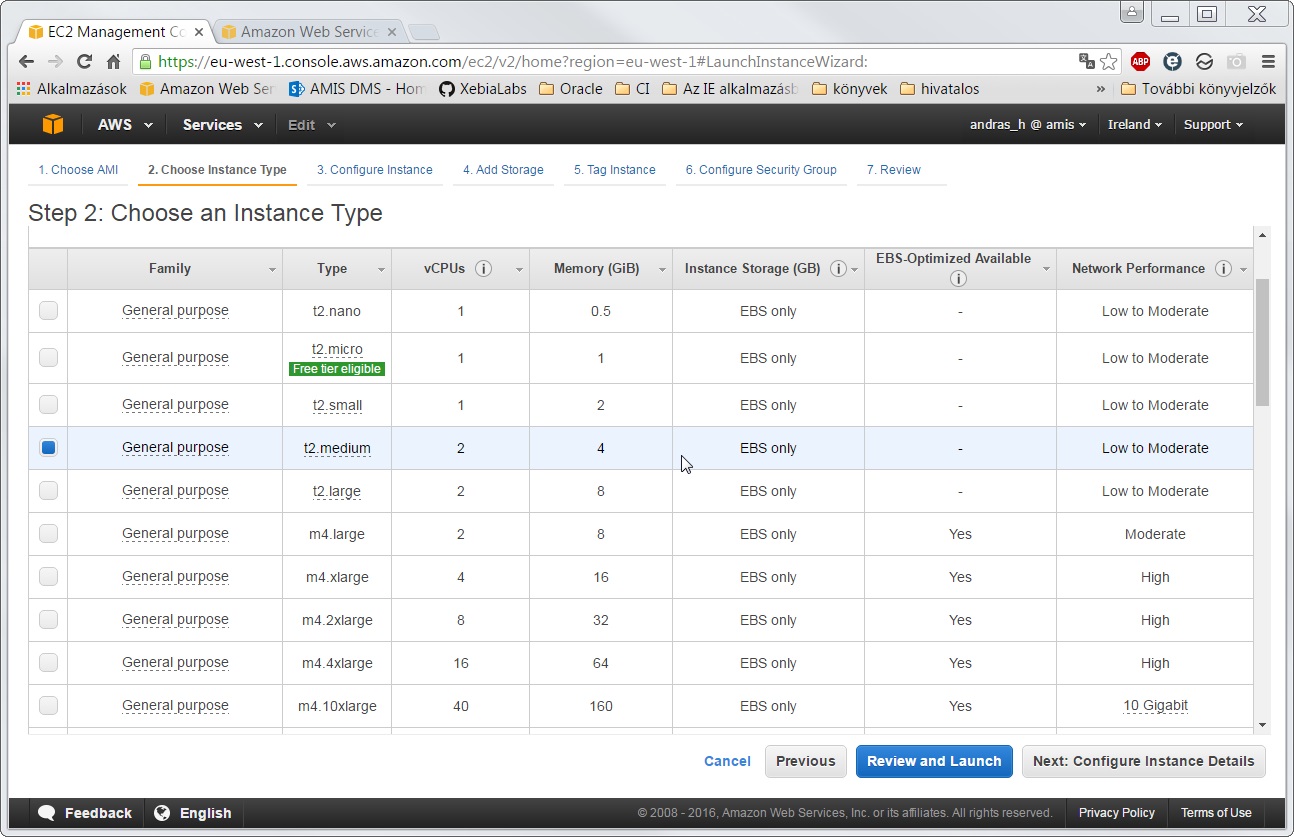Open the Chrome hamburger menu
Image resolution: width=1294 pixels, height=837 pixels.
click(x=1268, y=61)
